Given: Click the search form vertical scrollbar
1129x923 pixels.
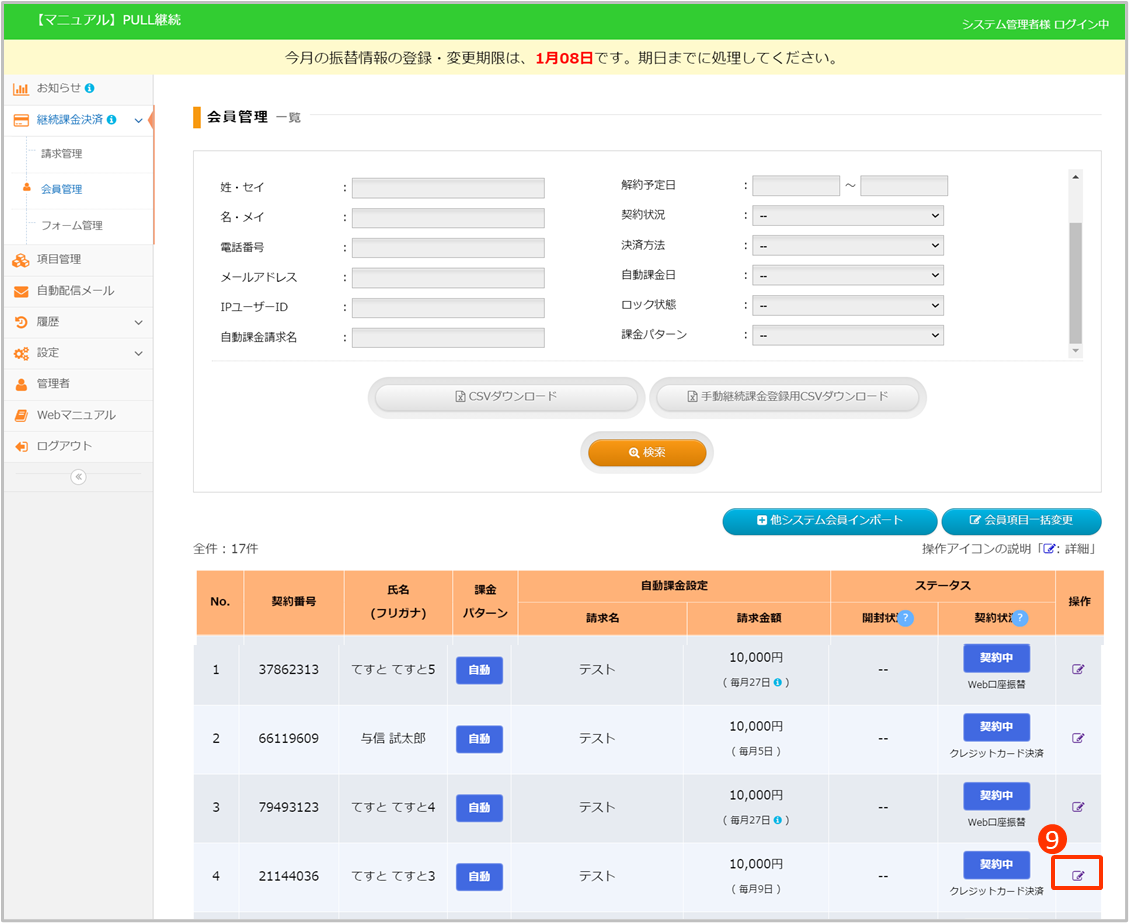Looking at the screenshot, I should tap(1075, 281).
